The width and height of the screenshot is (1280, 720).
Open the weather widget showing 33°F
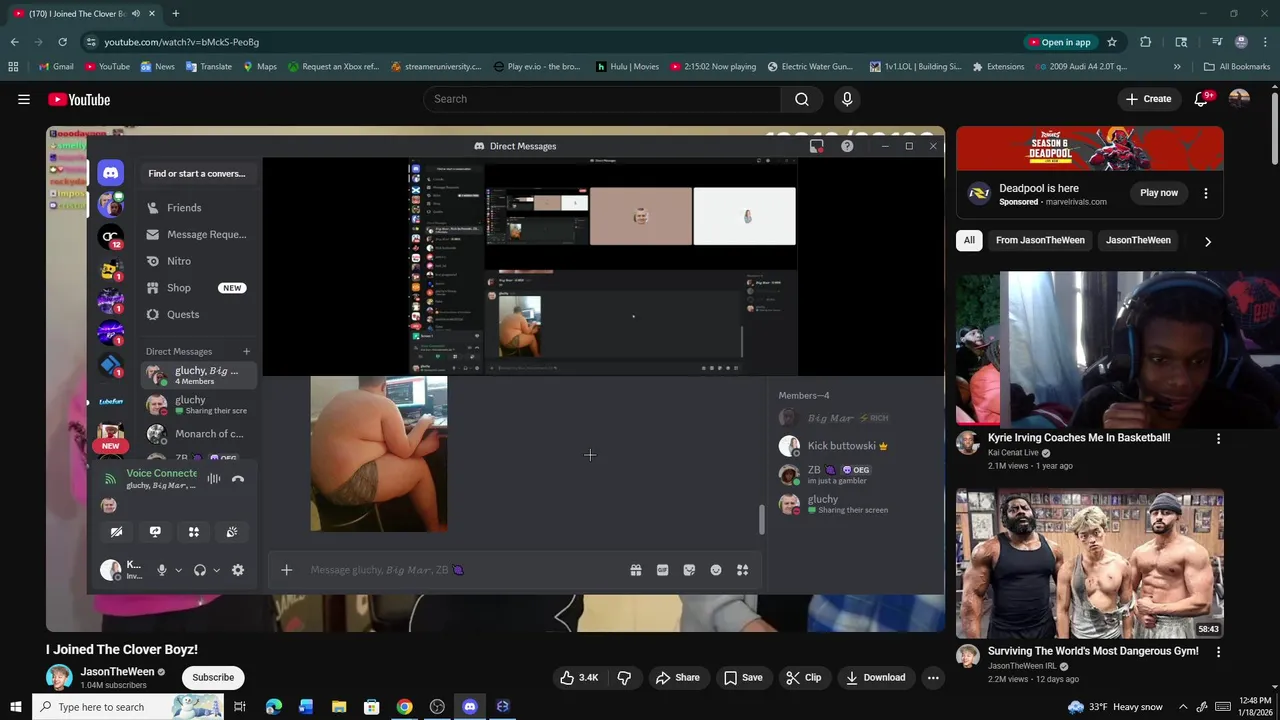point(1114,707)
